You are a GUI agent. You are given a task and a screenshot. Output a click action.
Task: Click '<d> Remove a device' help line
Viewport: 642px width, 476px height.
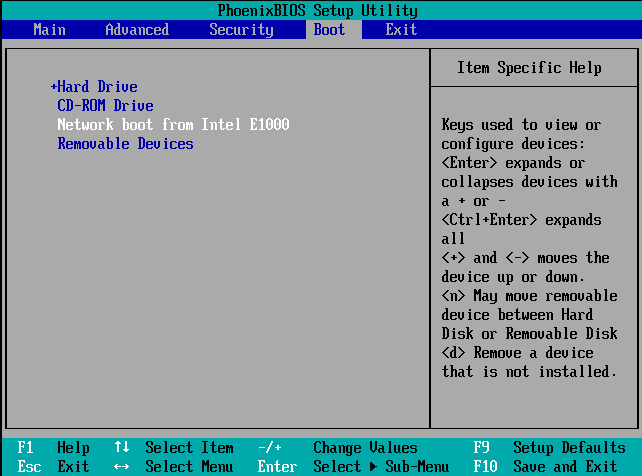click(x=517, y=353)
